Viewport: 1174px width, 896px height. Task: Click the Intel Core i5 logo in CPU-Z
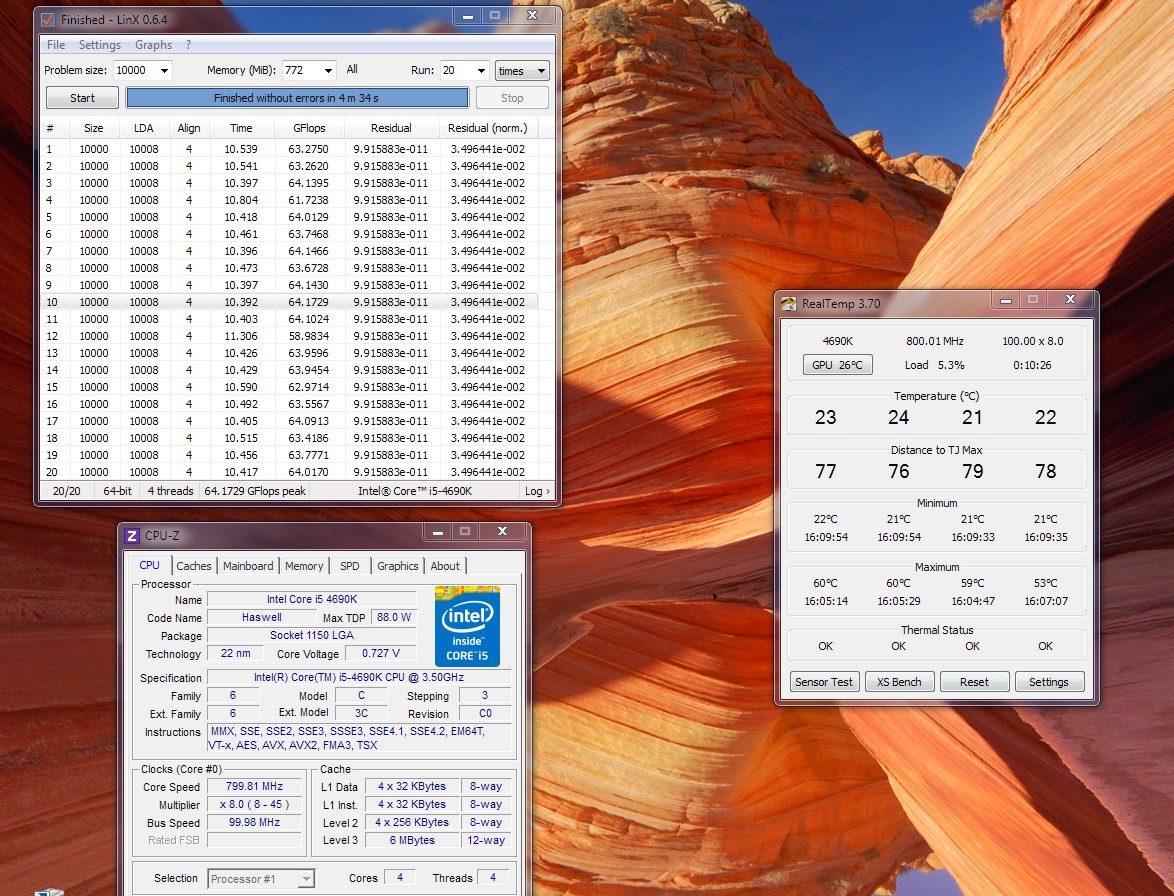pyautogui.click(x=467, y=626)
